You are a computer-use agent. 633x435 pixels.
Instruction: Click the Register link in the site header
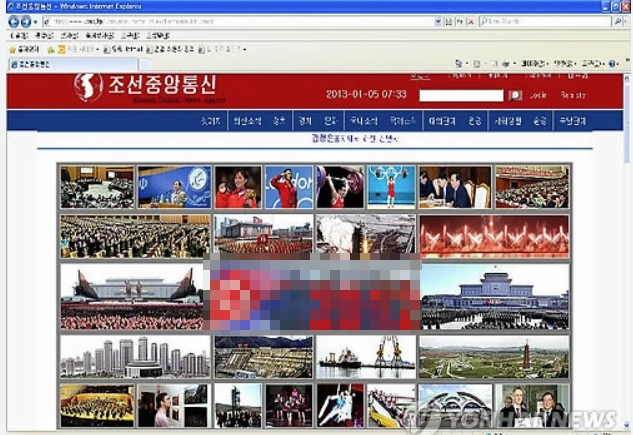(573, 95)
